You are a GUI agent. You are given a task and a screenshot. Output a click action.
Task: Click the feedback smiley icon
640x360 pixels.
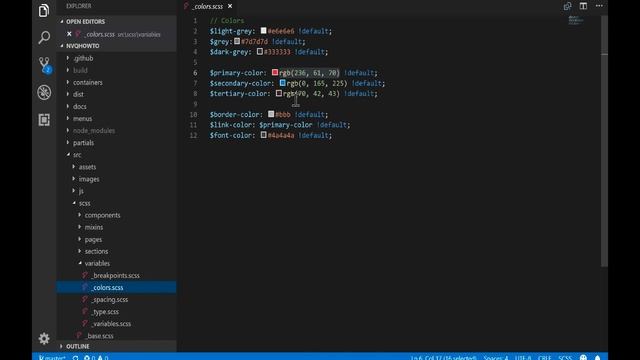point(583,357)
